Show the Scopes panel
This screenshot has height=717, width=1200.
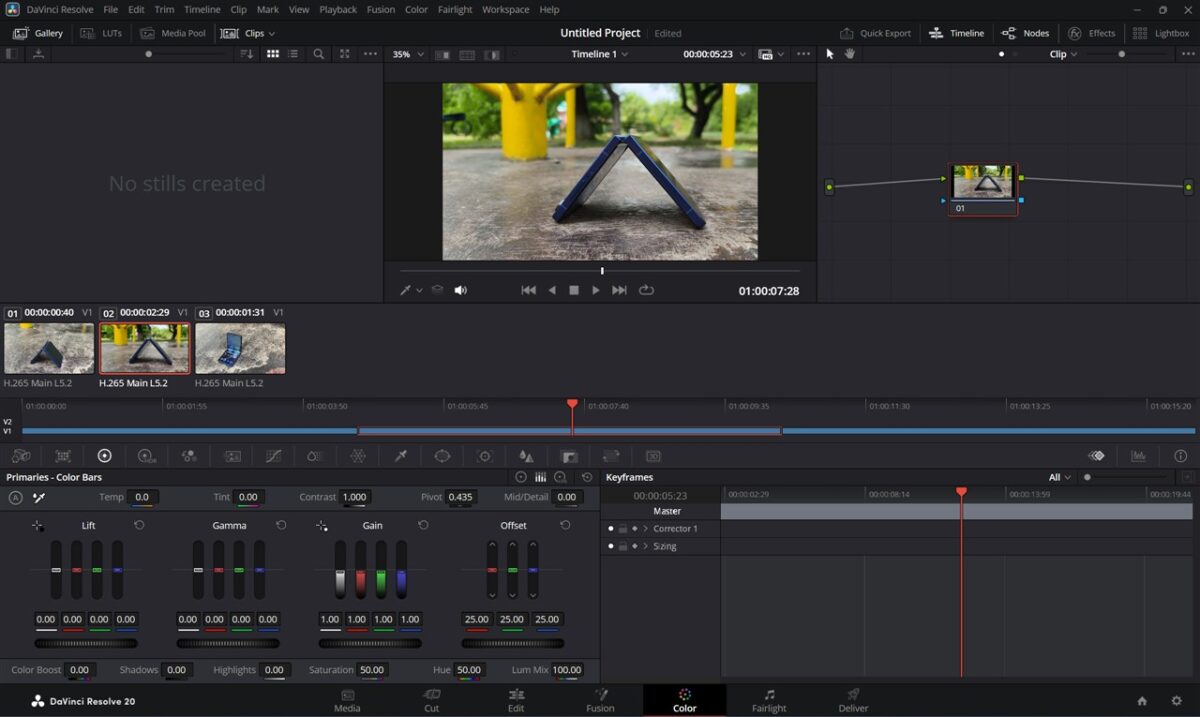click(x=1138, y=456)
